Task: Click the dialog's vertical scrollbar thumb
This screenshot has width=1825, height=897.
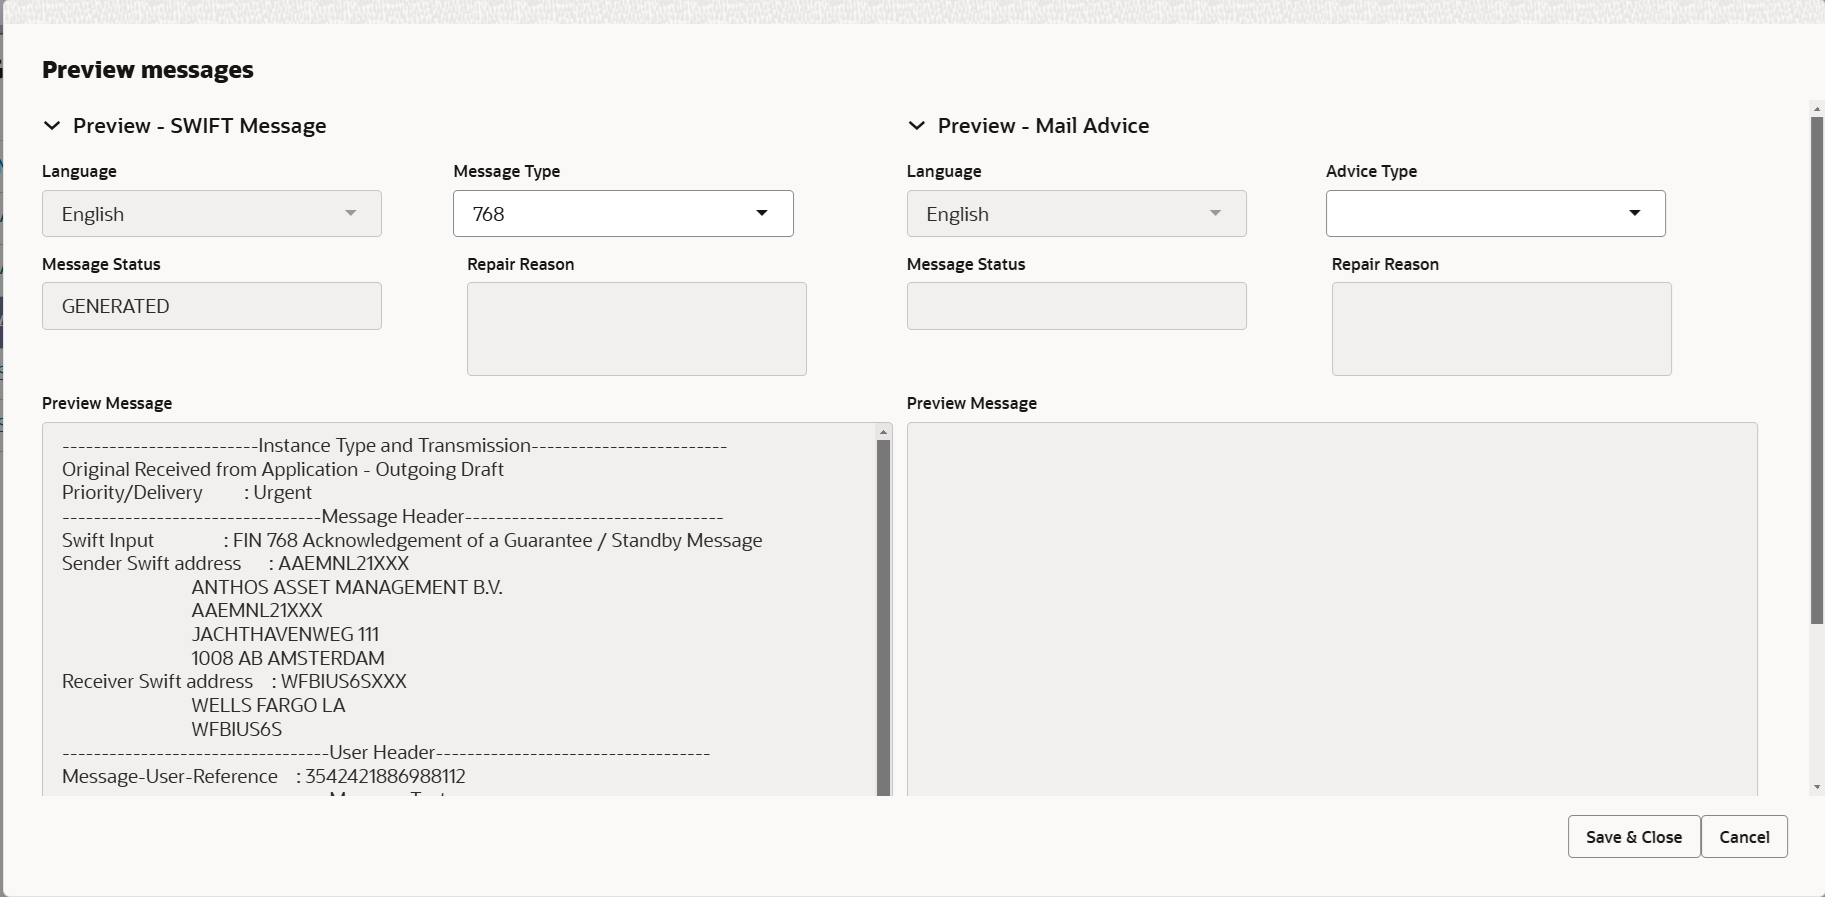Action: pyautogui.click(x=1817, y=370)
